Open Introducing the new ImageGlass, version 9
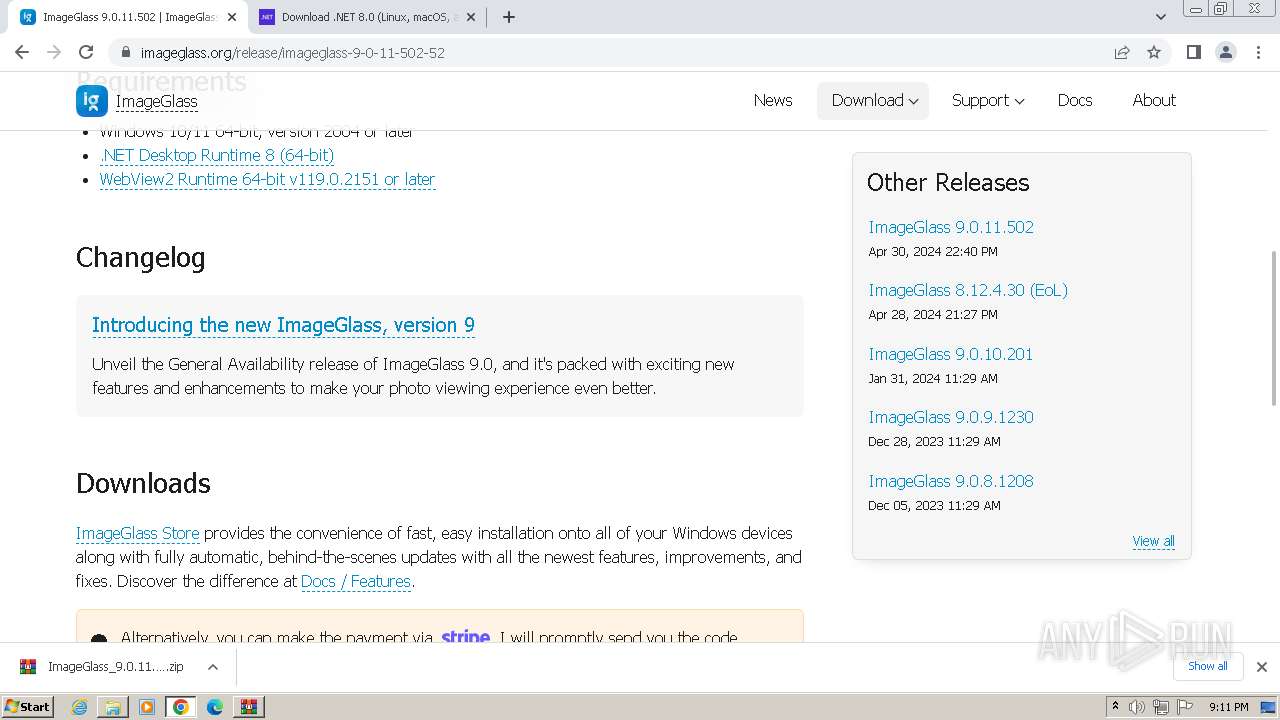The image size is (1280, 720). click(283, 325)
